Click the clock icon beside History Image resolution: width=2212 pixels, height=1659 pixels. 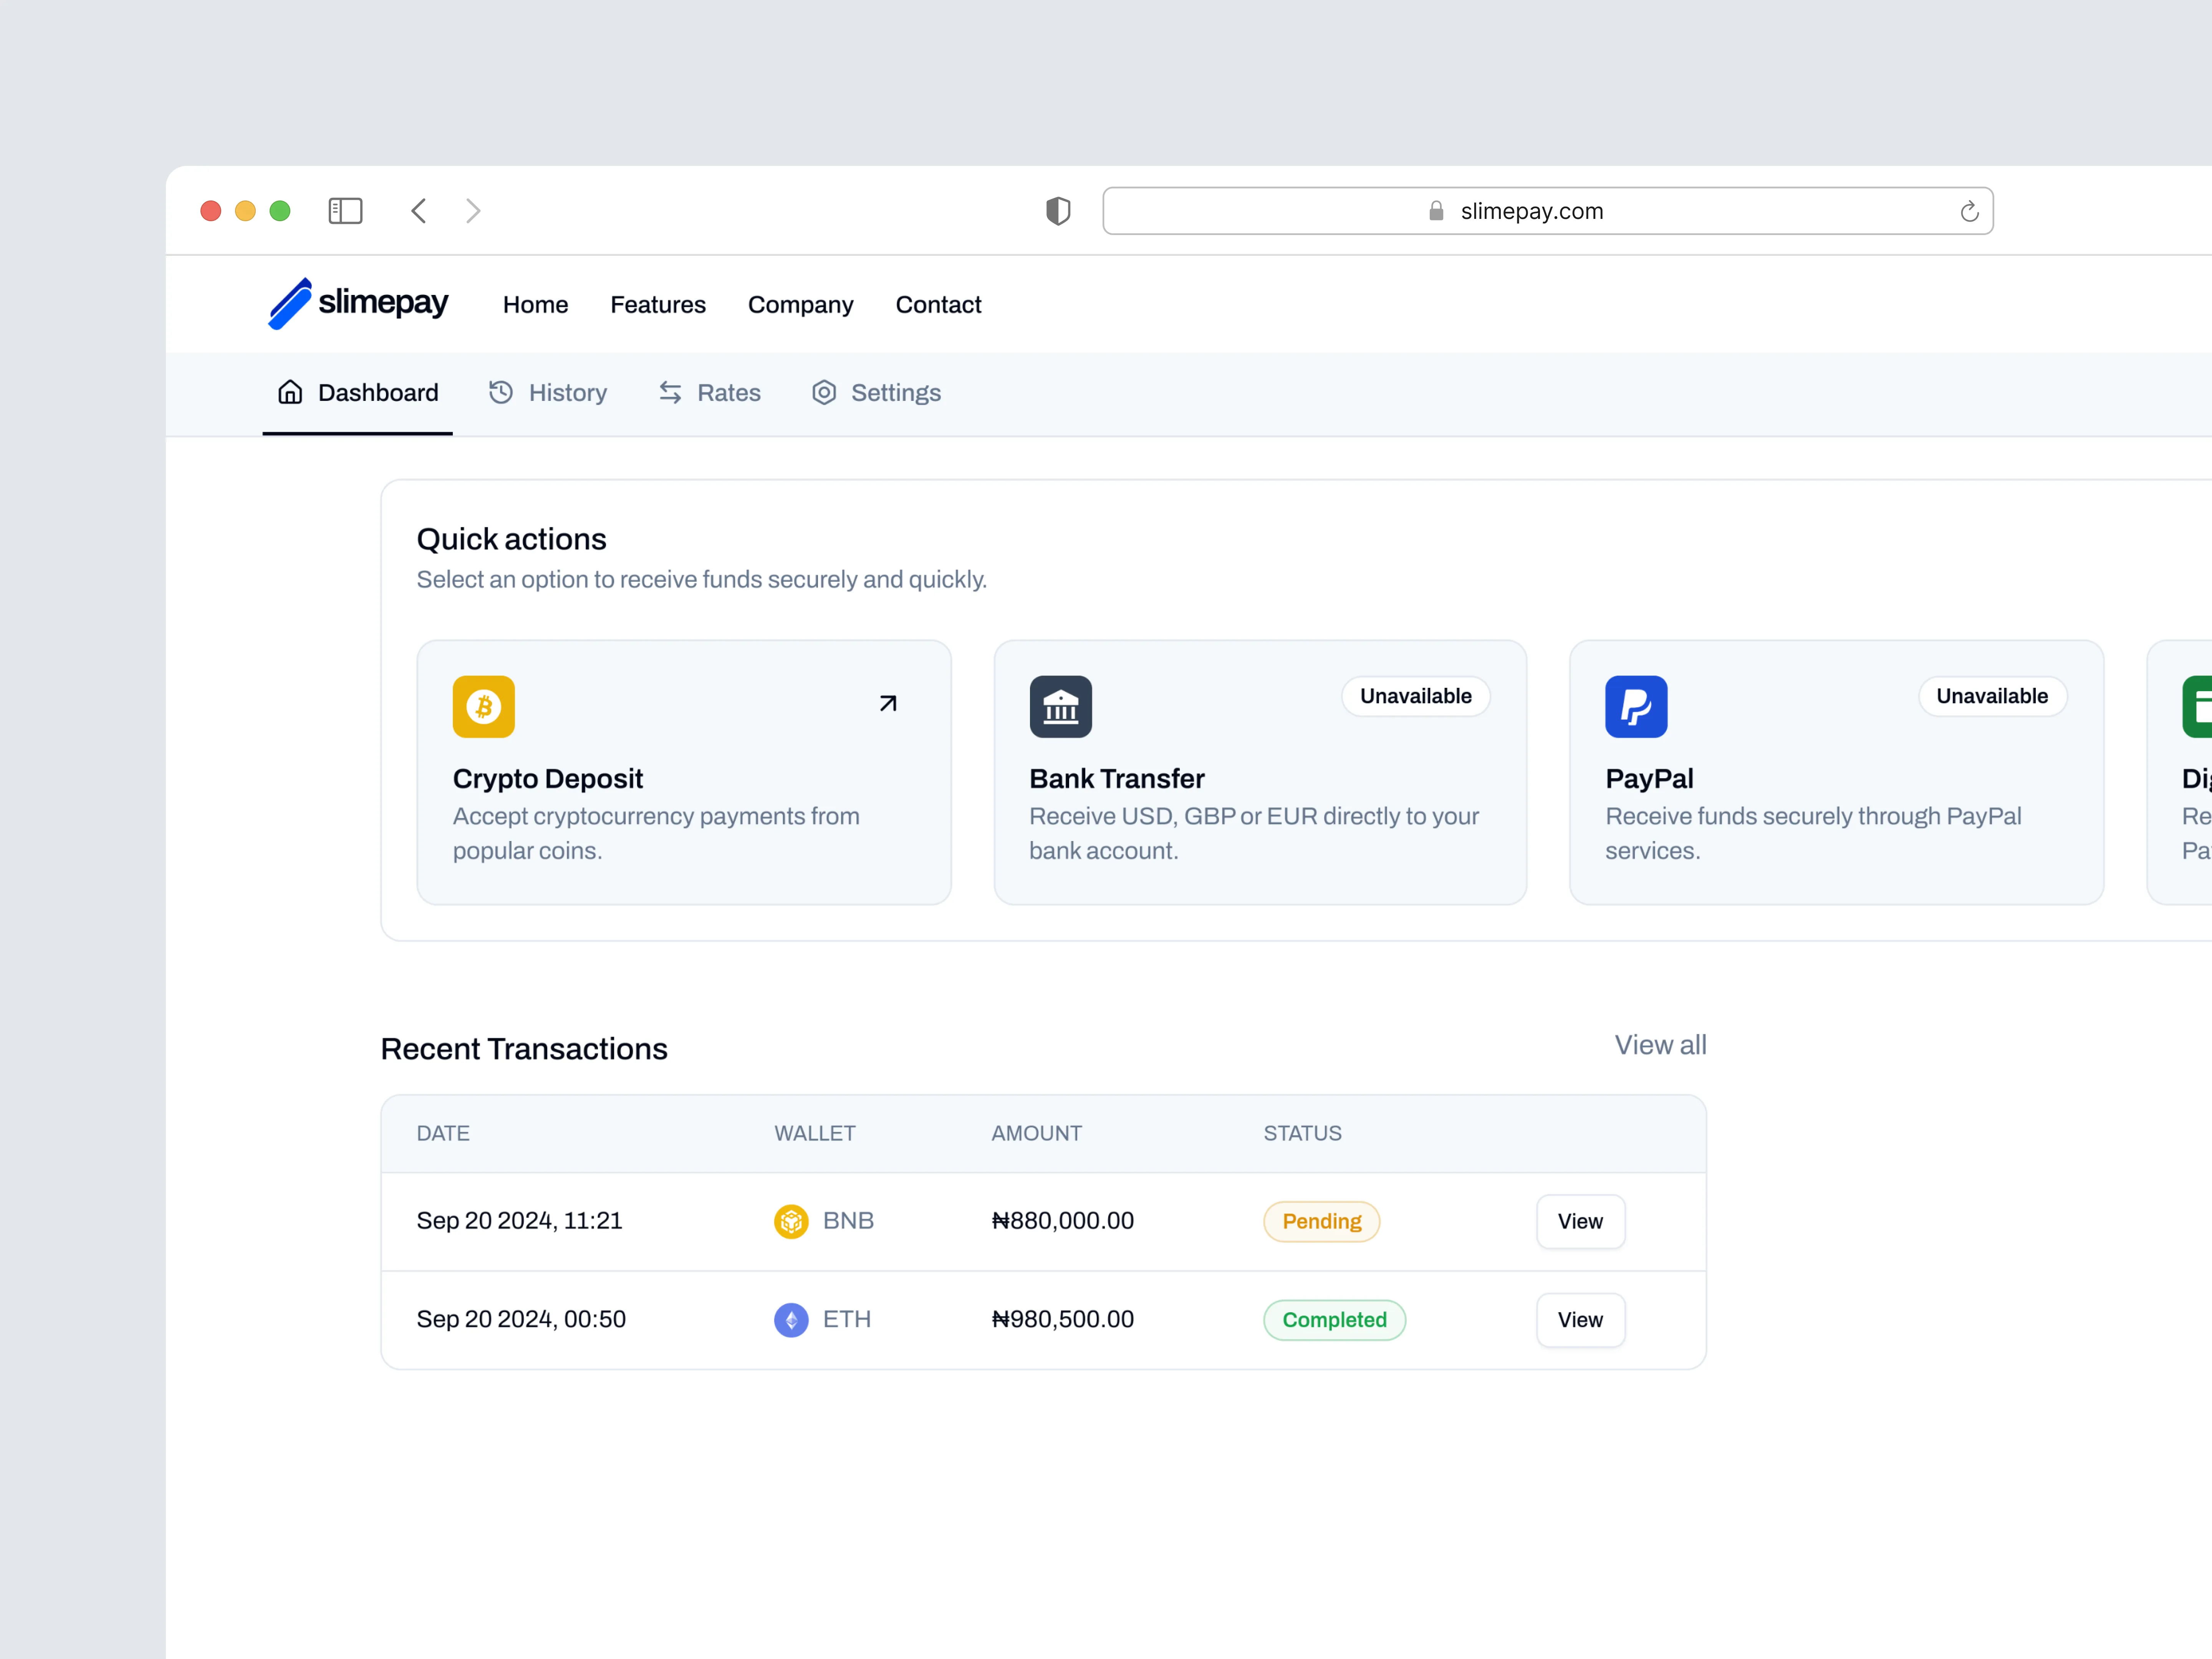pyautogui.click(x=501, y=392)
